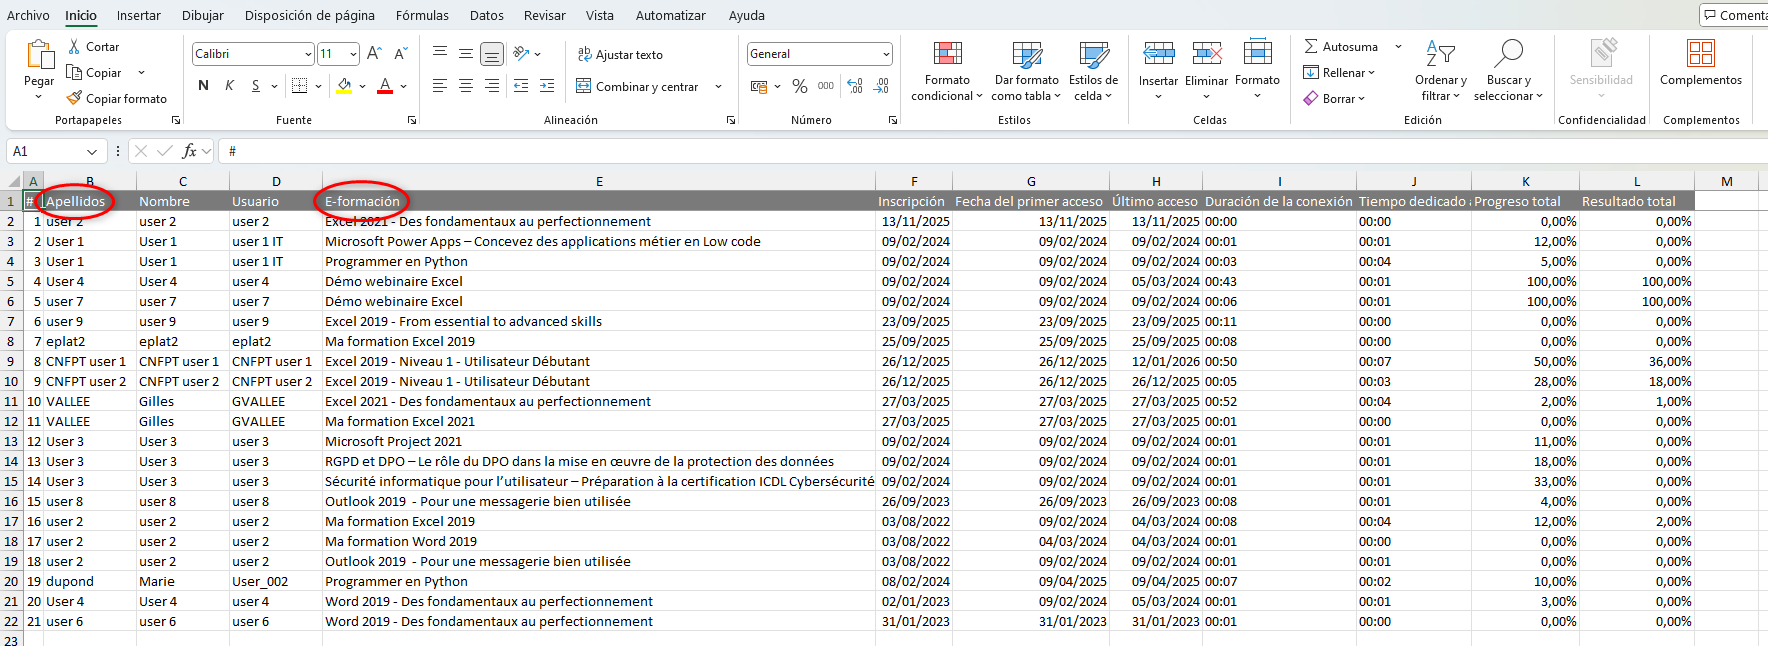Open the font name Calibri dropdown

coord(308,54)
